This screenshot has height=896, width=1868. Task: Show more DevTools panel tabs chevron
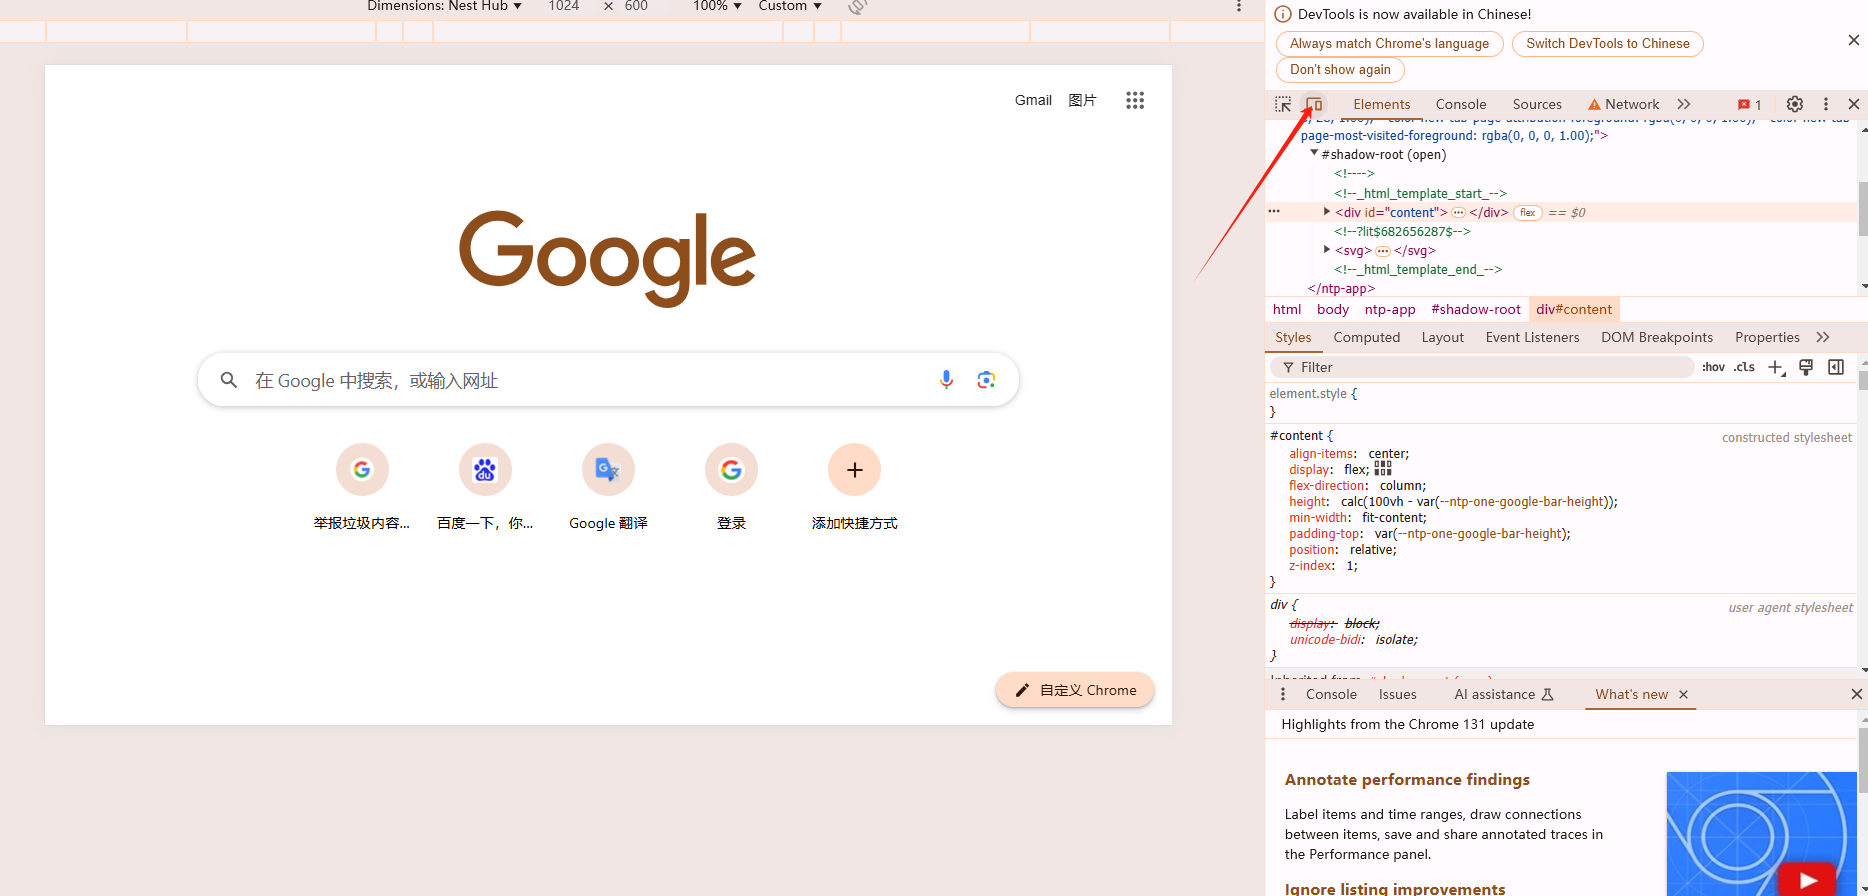pyautogui.click(x=1684, y=104)
